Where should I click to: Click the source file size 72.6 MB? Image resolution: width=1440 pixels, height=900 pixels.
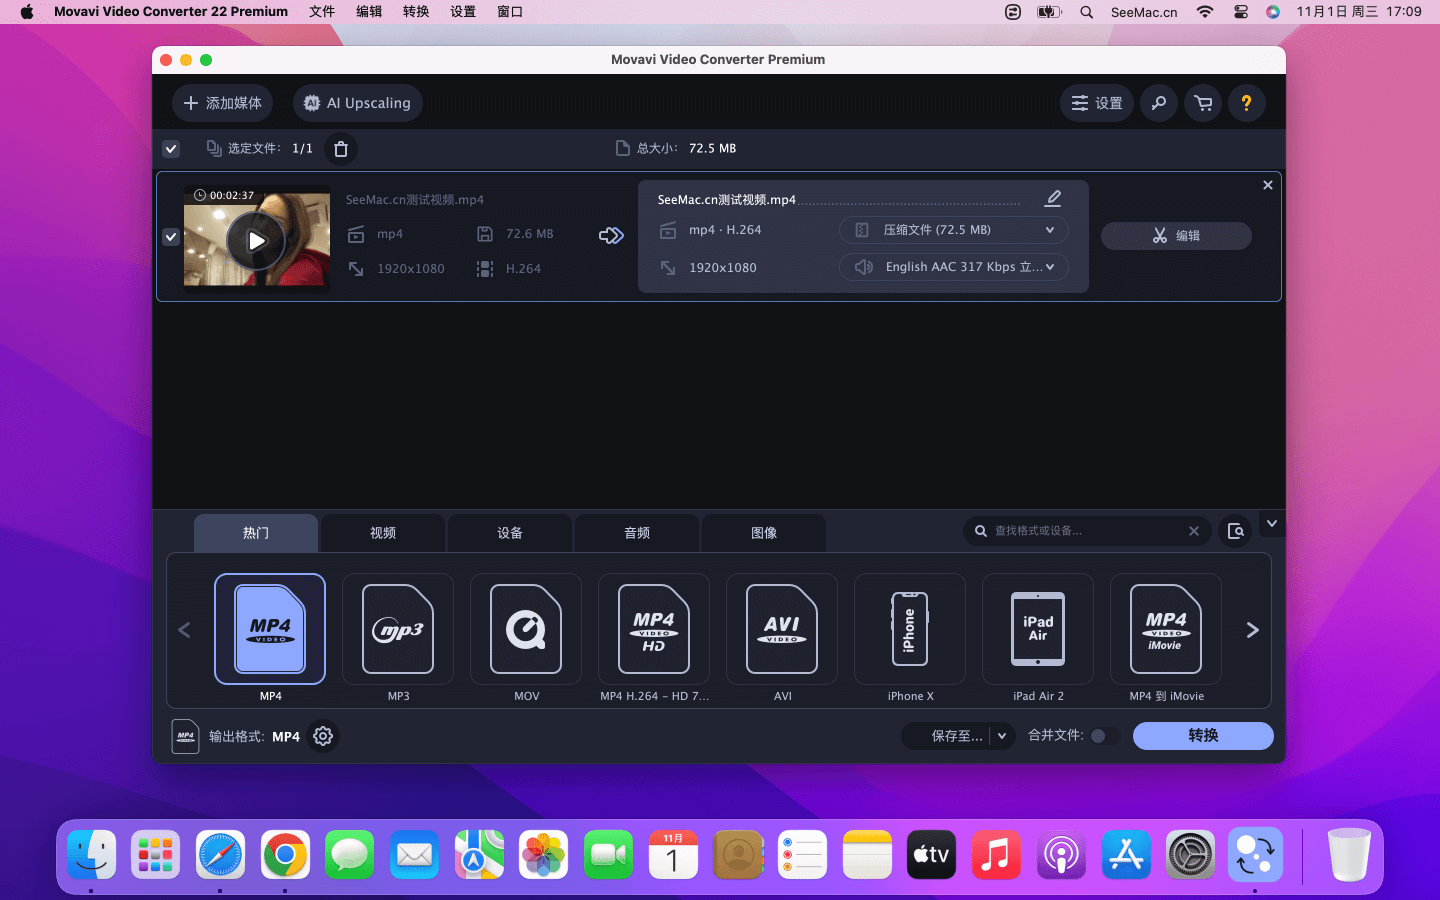(529, 234)
